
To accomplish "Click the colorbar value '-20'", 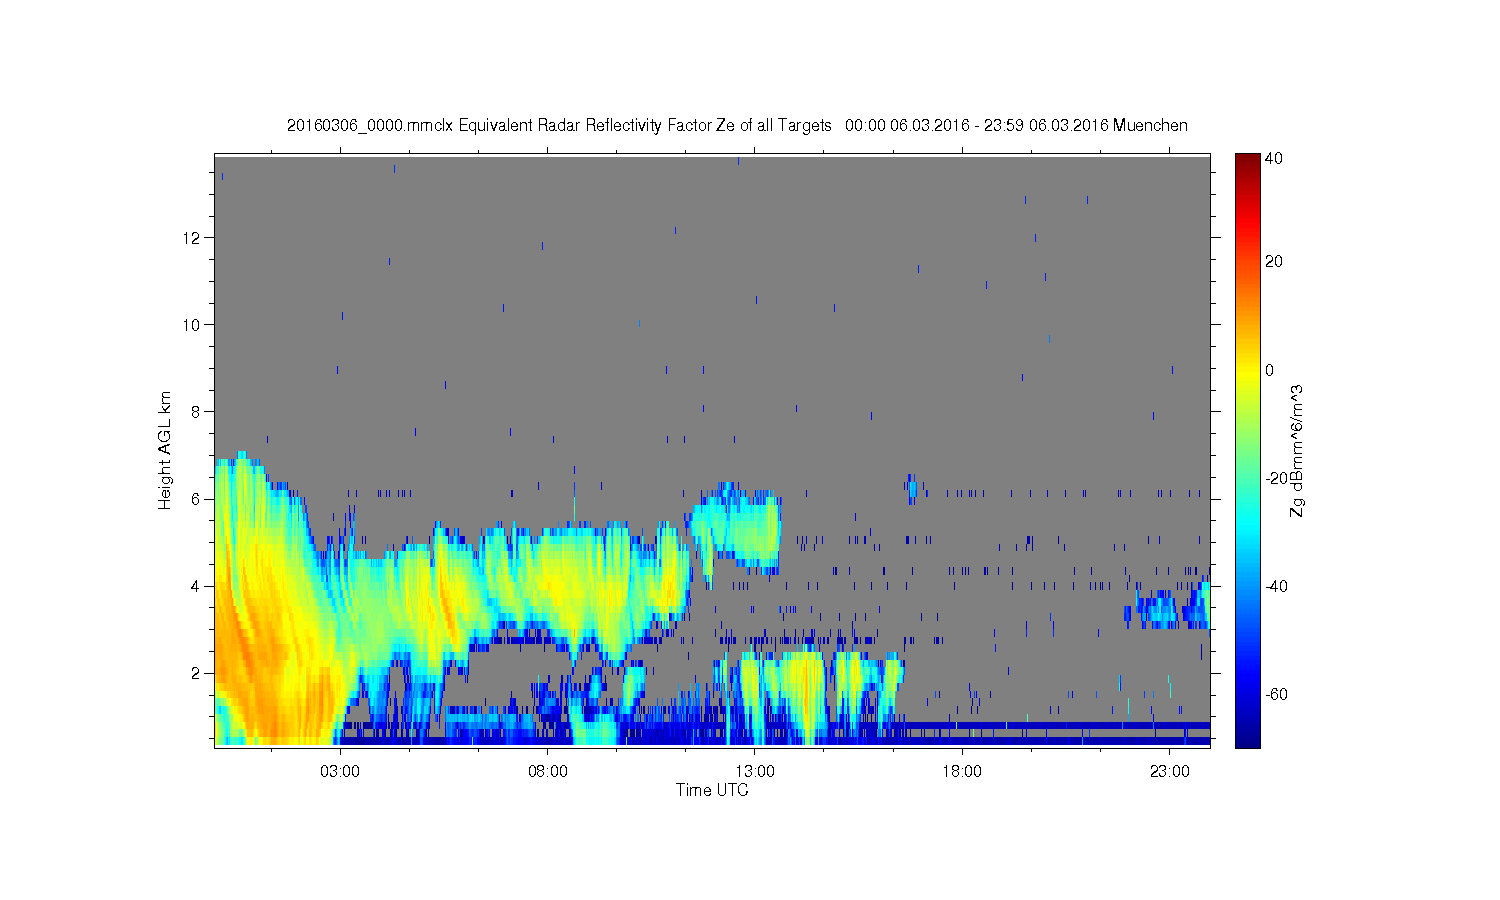I will (1276, 478).
